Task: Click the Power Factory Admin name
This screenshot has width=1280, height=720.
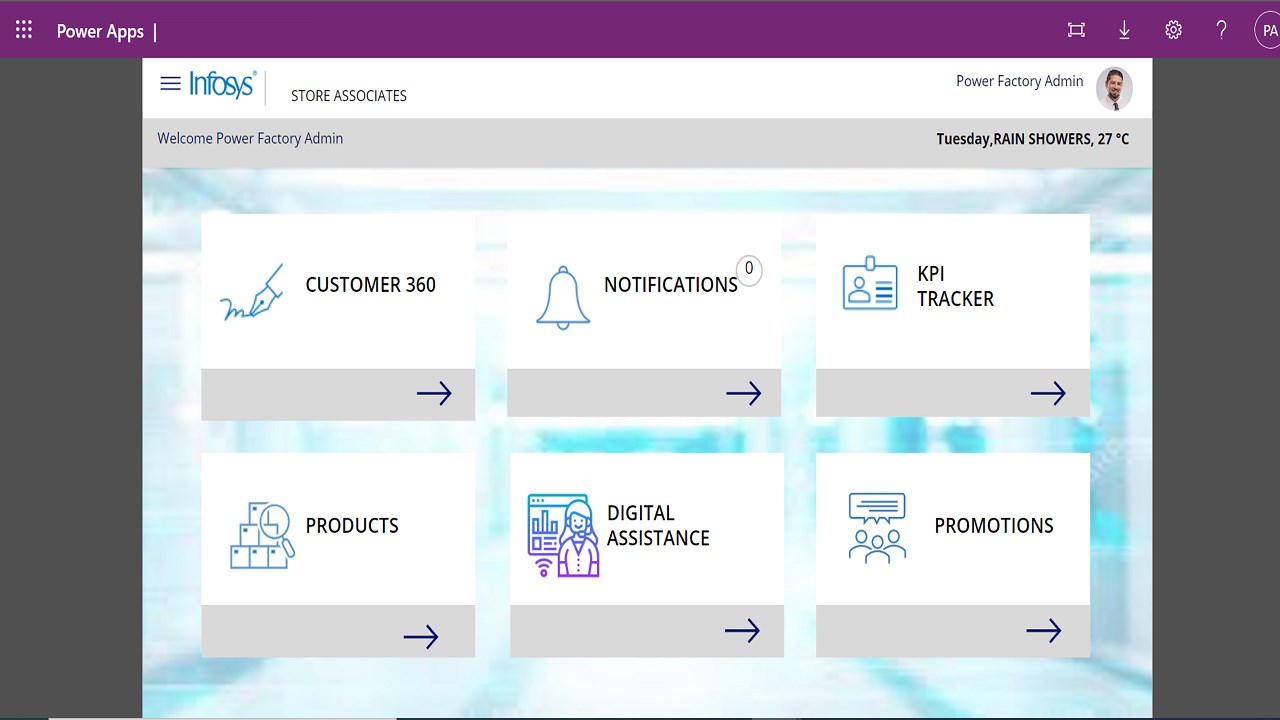Action: [1019, 81]
